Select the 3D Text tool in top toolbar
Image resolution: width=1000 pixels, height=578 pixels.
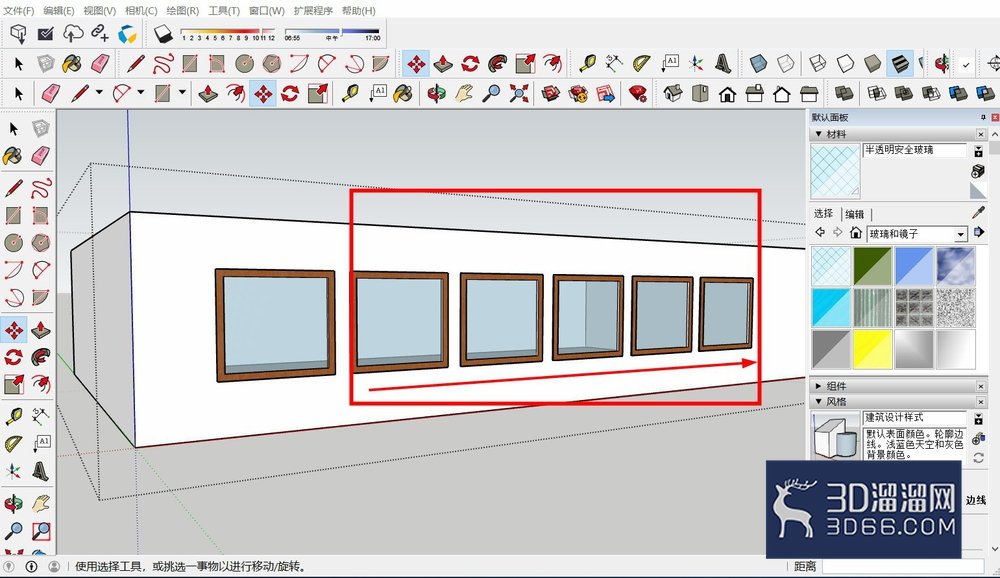point(723,63)
